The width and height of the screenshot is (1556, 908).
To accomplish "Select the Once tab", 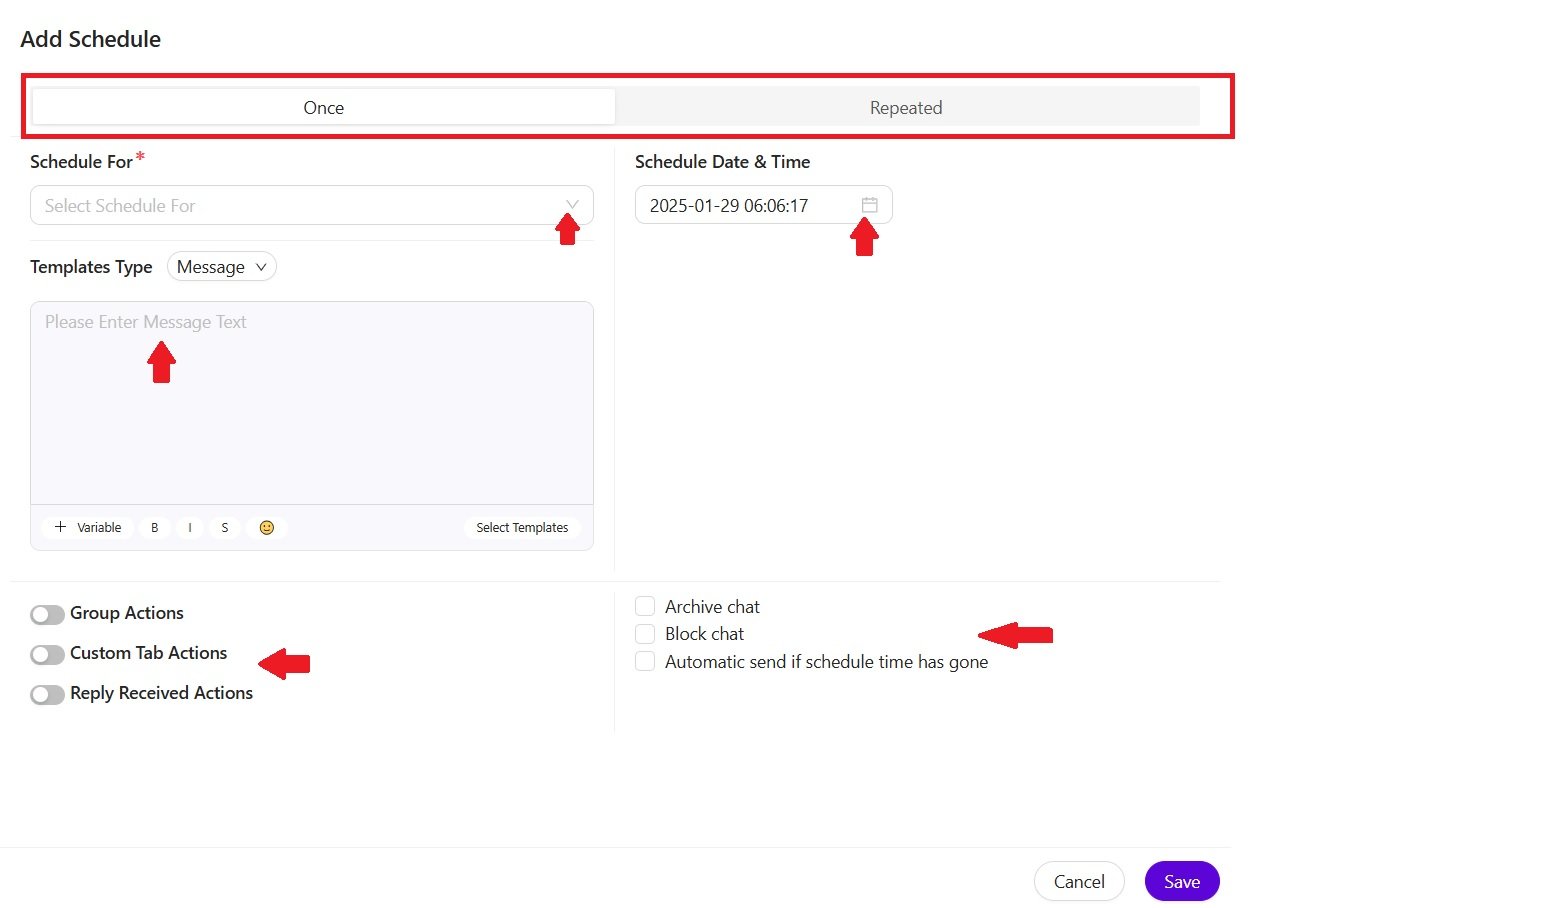I will [x=323, y=107].
